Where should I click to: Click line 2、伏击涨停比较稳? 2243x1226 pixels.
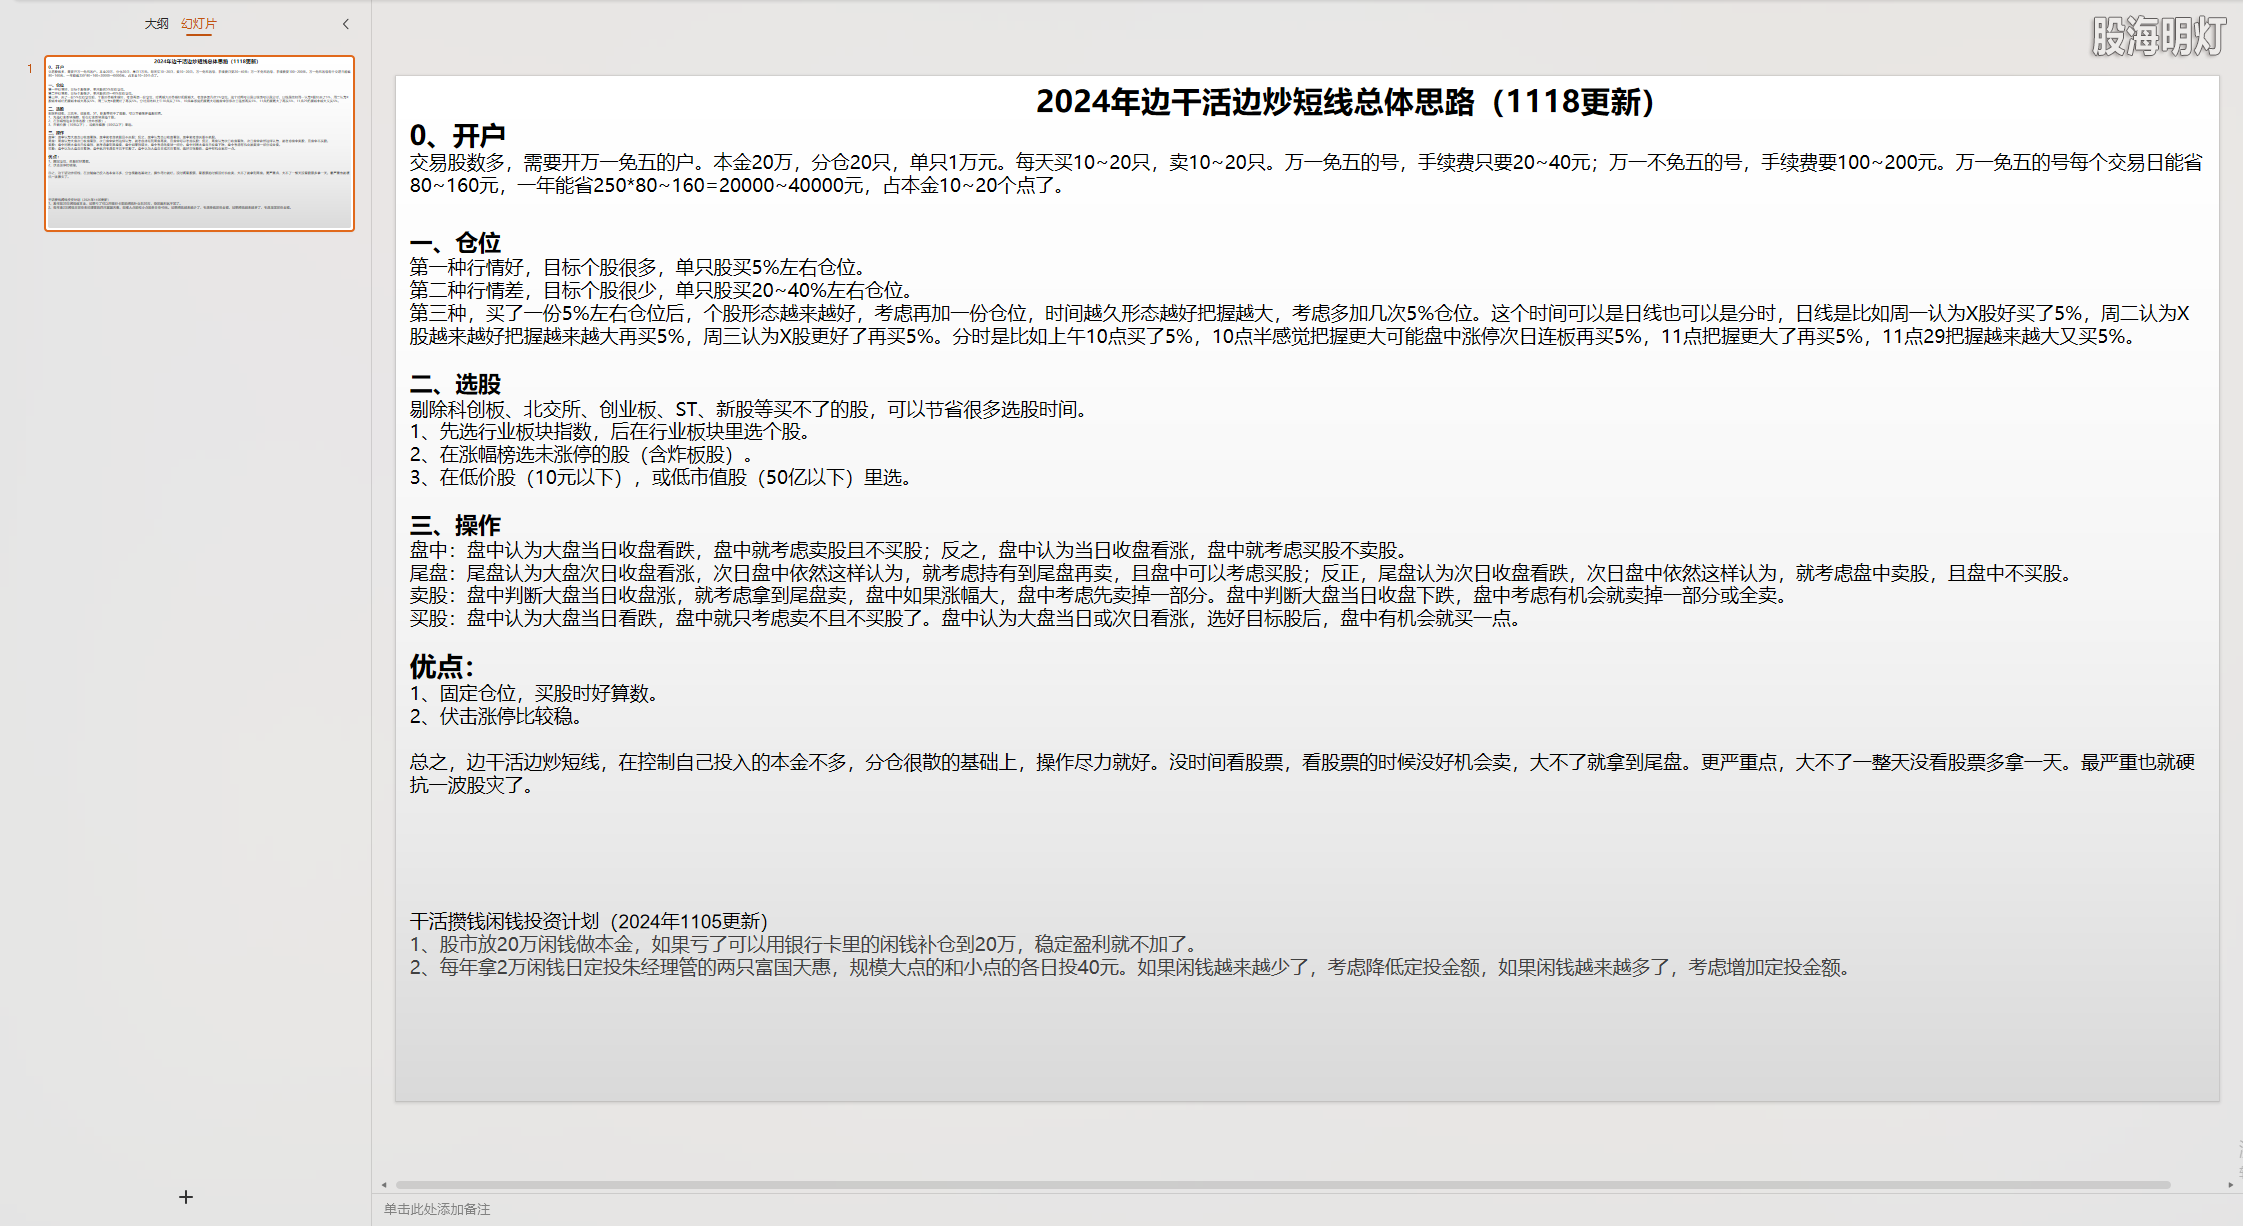(495, 716)
